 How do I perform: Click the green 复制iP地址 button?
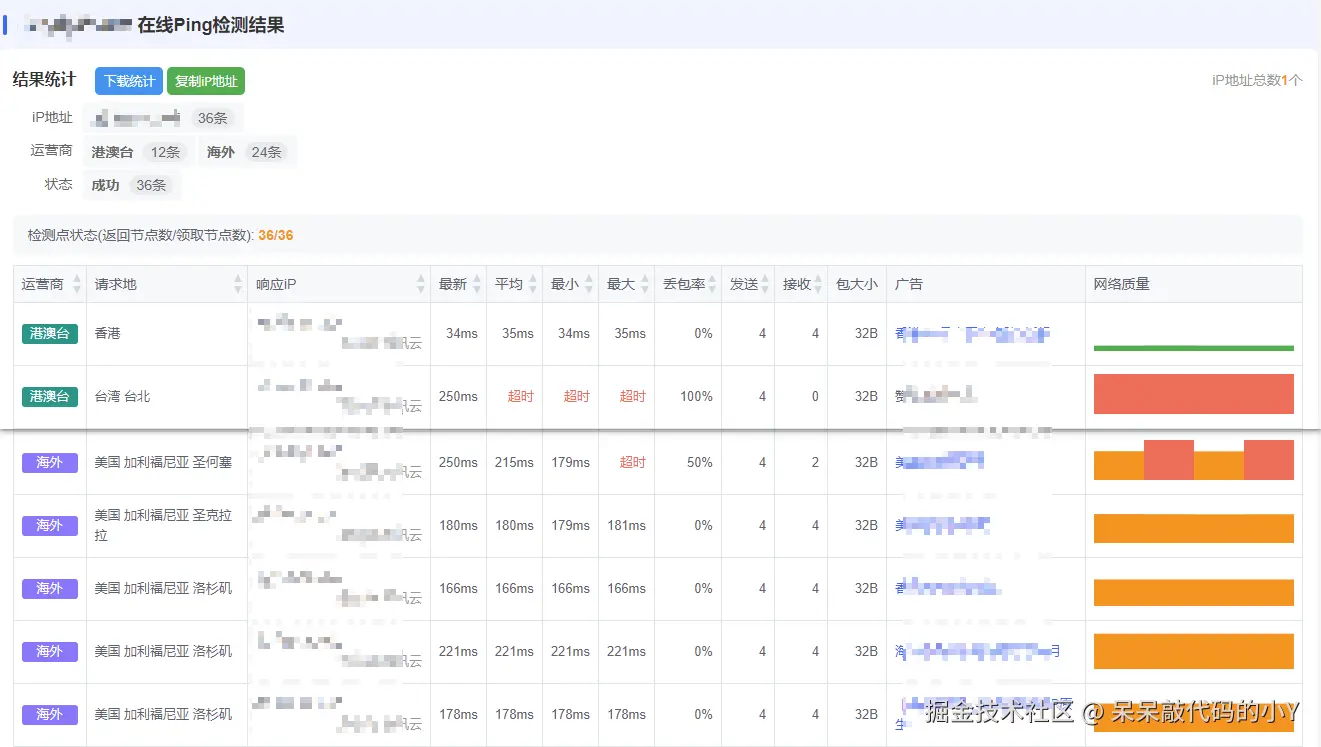[x=206, y=81]
